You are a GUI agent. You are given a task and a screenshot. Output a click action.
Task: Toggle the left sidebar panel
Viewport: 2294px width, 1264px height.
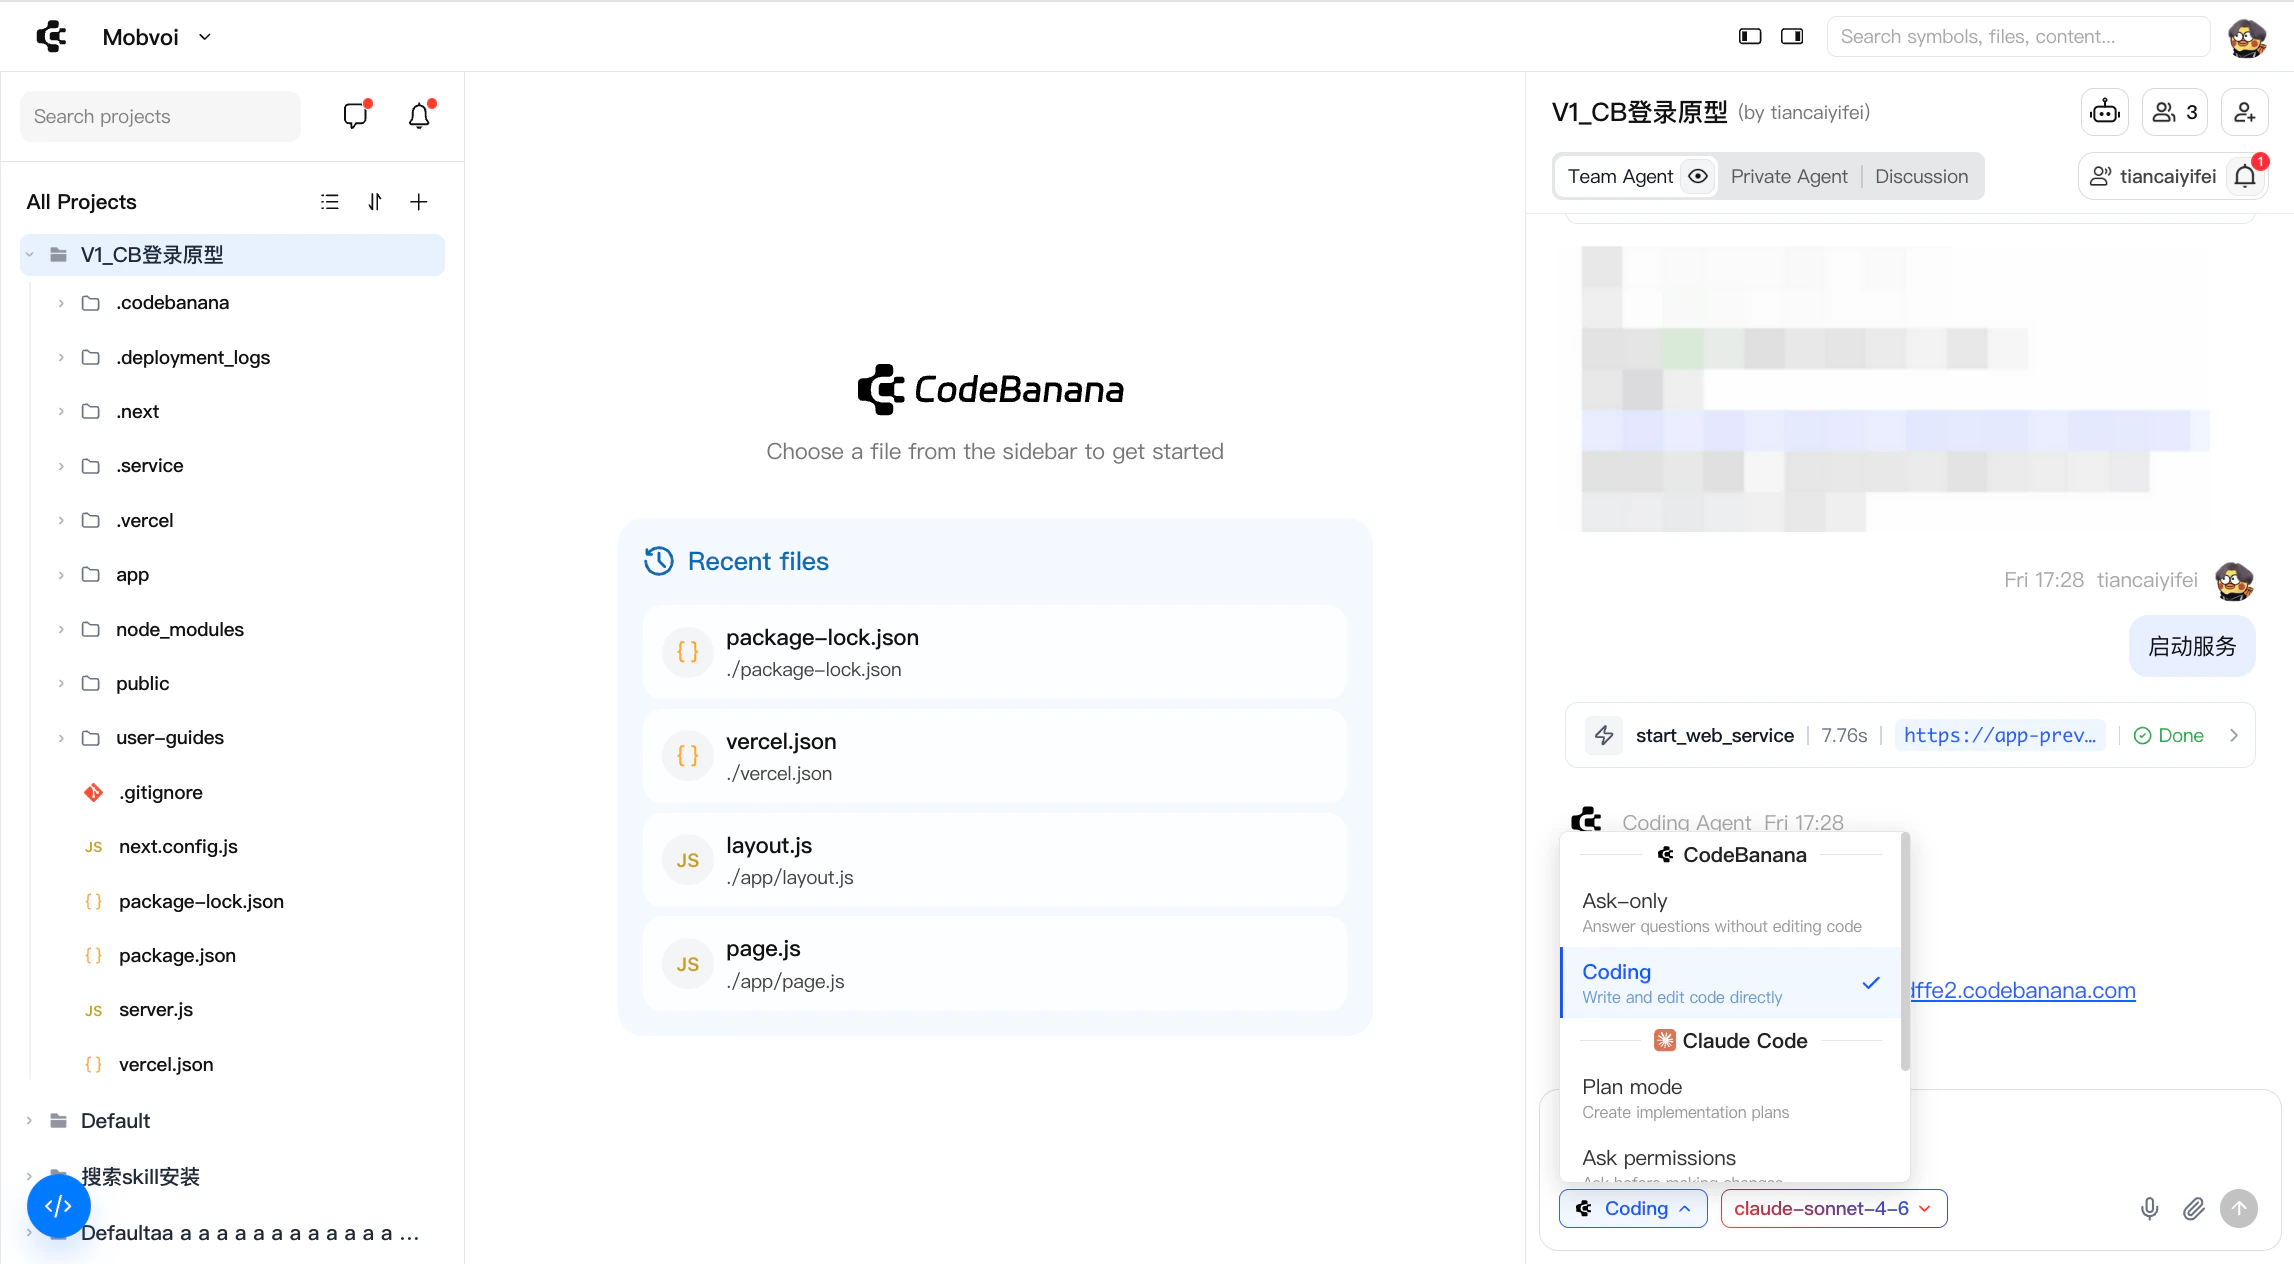tap(1750, 37)
